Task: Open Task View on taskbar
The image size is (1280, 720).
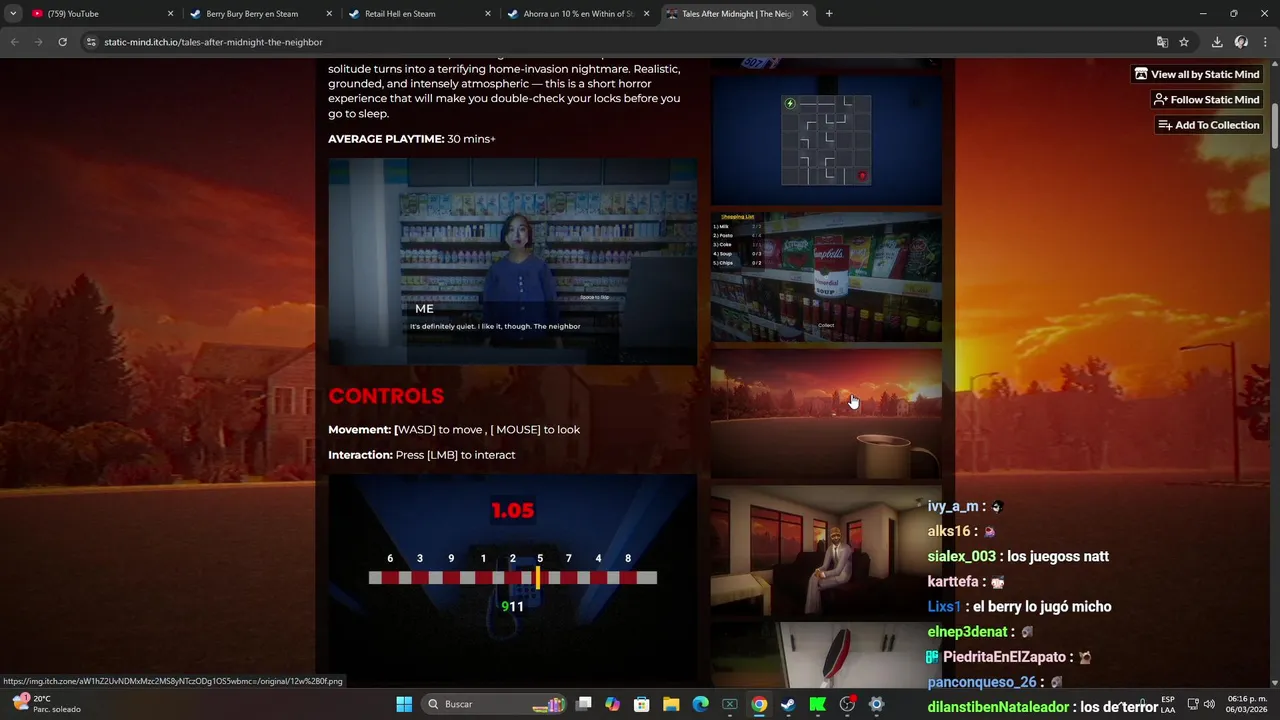Action: point(584,704)
